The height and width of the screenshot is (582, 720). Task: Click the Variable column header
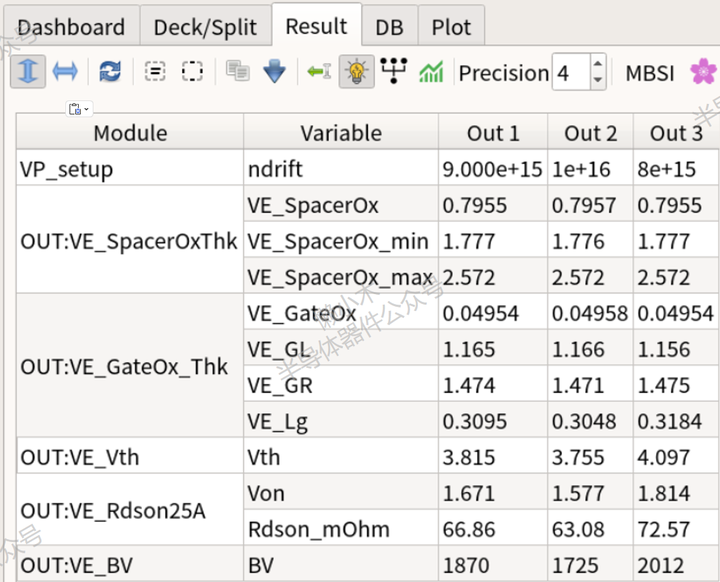341,133
